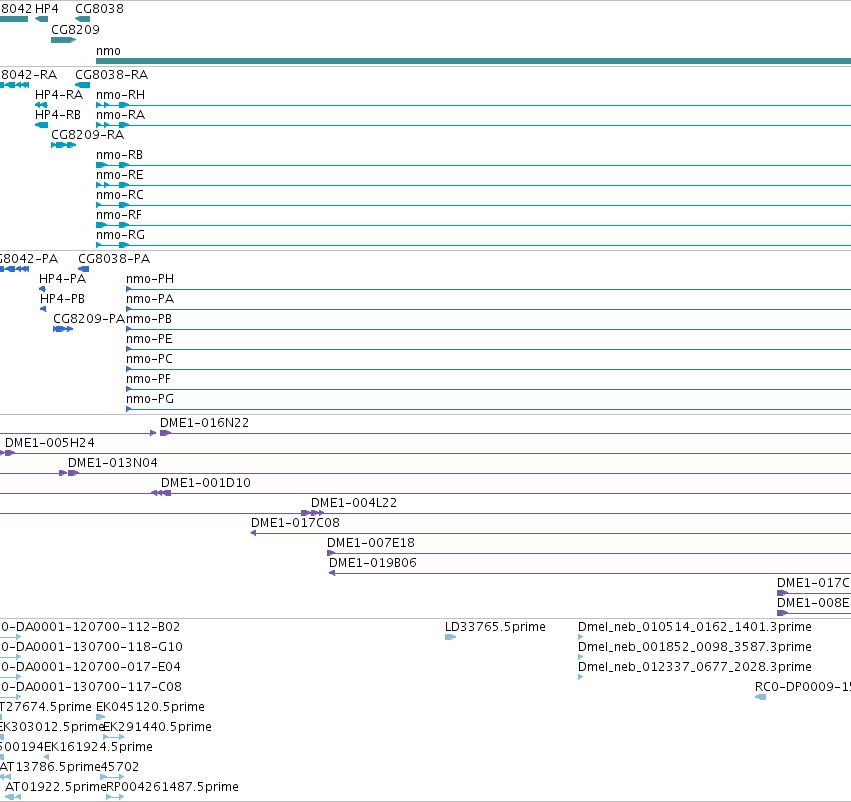
Task: Click the HP4-RA transcript glyph
Action: 41,105
